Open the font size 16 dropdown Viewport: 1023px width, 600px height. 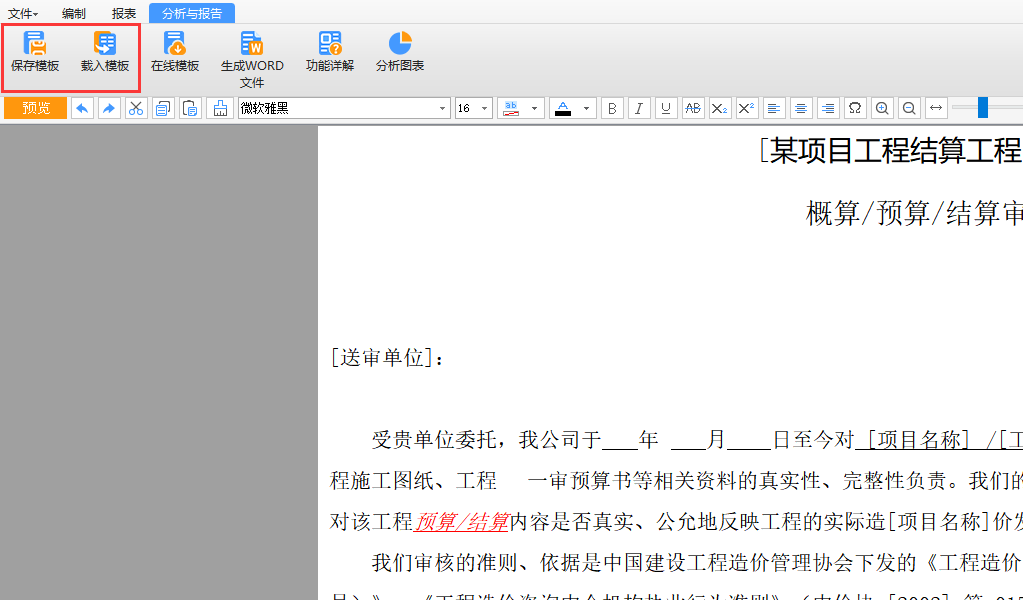click(x=485, y=108)
